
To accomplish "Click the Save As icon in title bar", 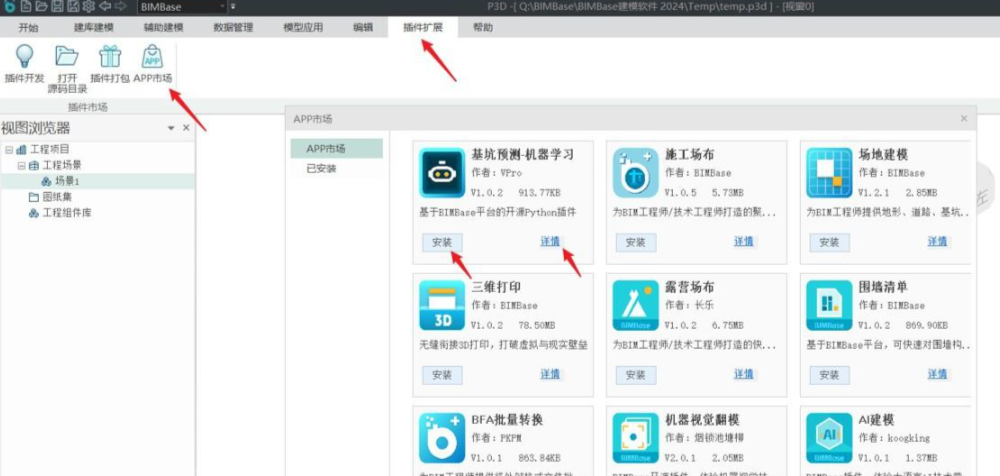I will (x=73, y=7).
